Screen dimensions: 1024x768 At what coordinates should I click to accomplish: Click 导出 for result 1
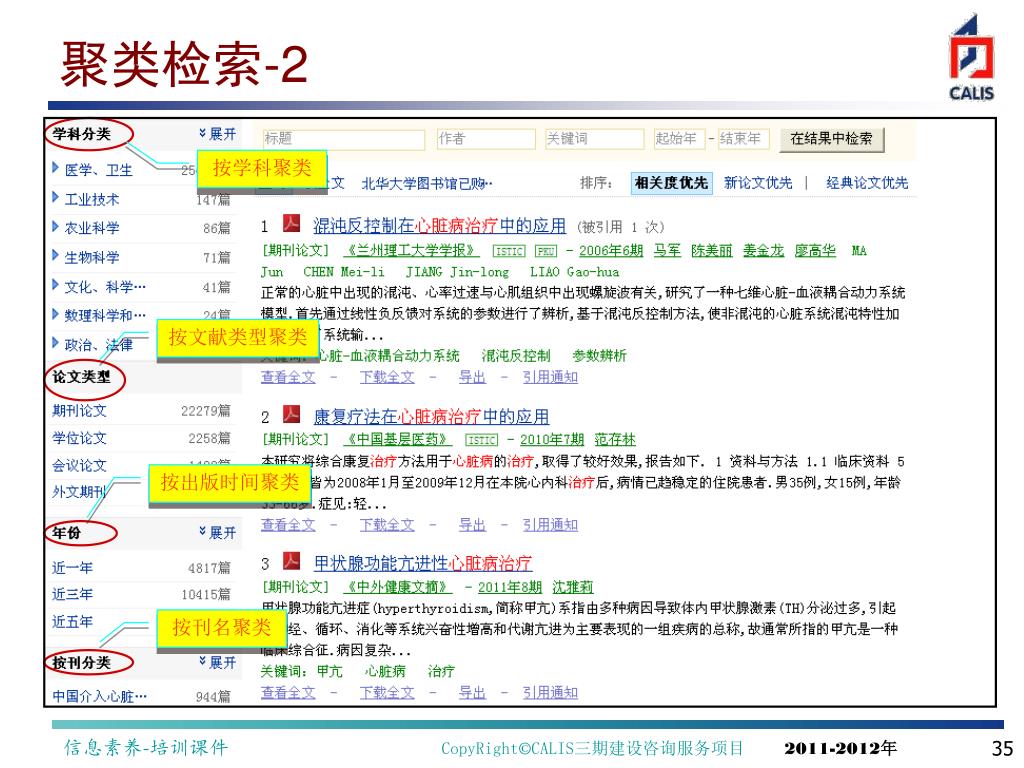(472, 377)
